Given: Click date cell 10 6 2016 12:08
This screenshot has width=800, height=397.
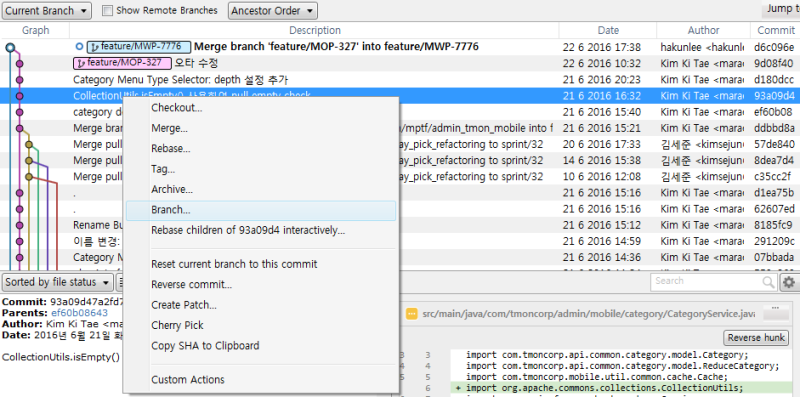Looking at the screenshot, I should coord(602,177).
